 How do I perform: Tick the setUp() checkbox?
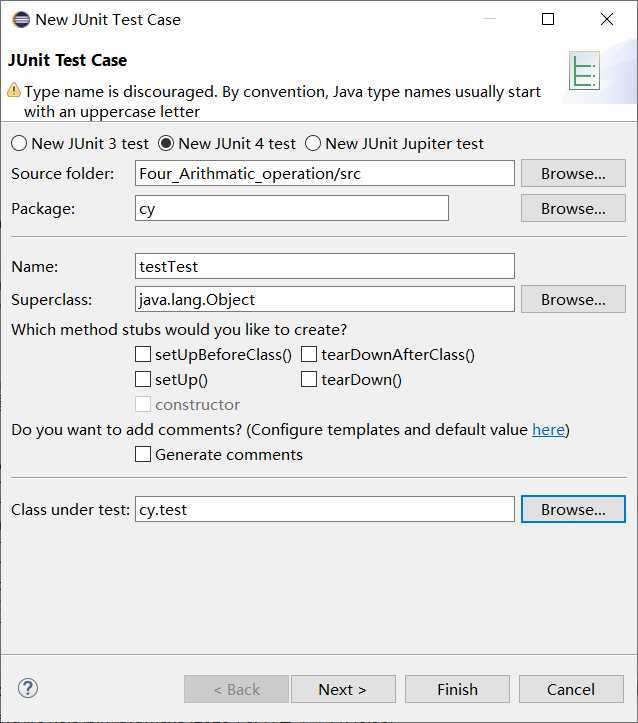(x=143, y=379)
